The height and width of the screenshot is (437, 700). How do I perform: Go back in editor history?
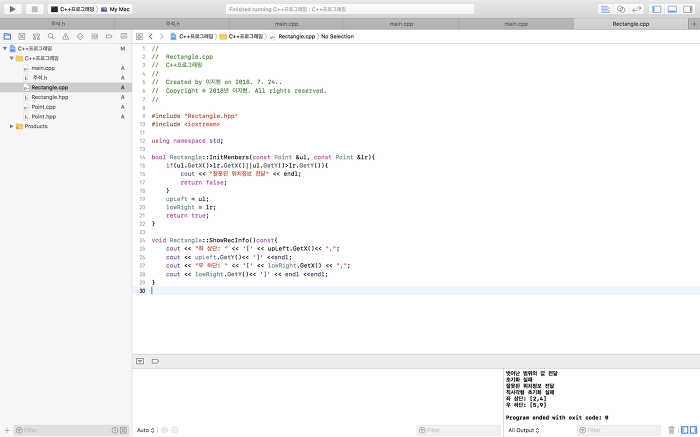pyautogui.click(x=151, y=37)
